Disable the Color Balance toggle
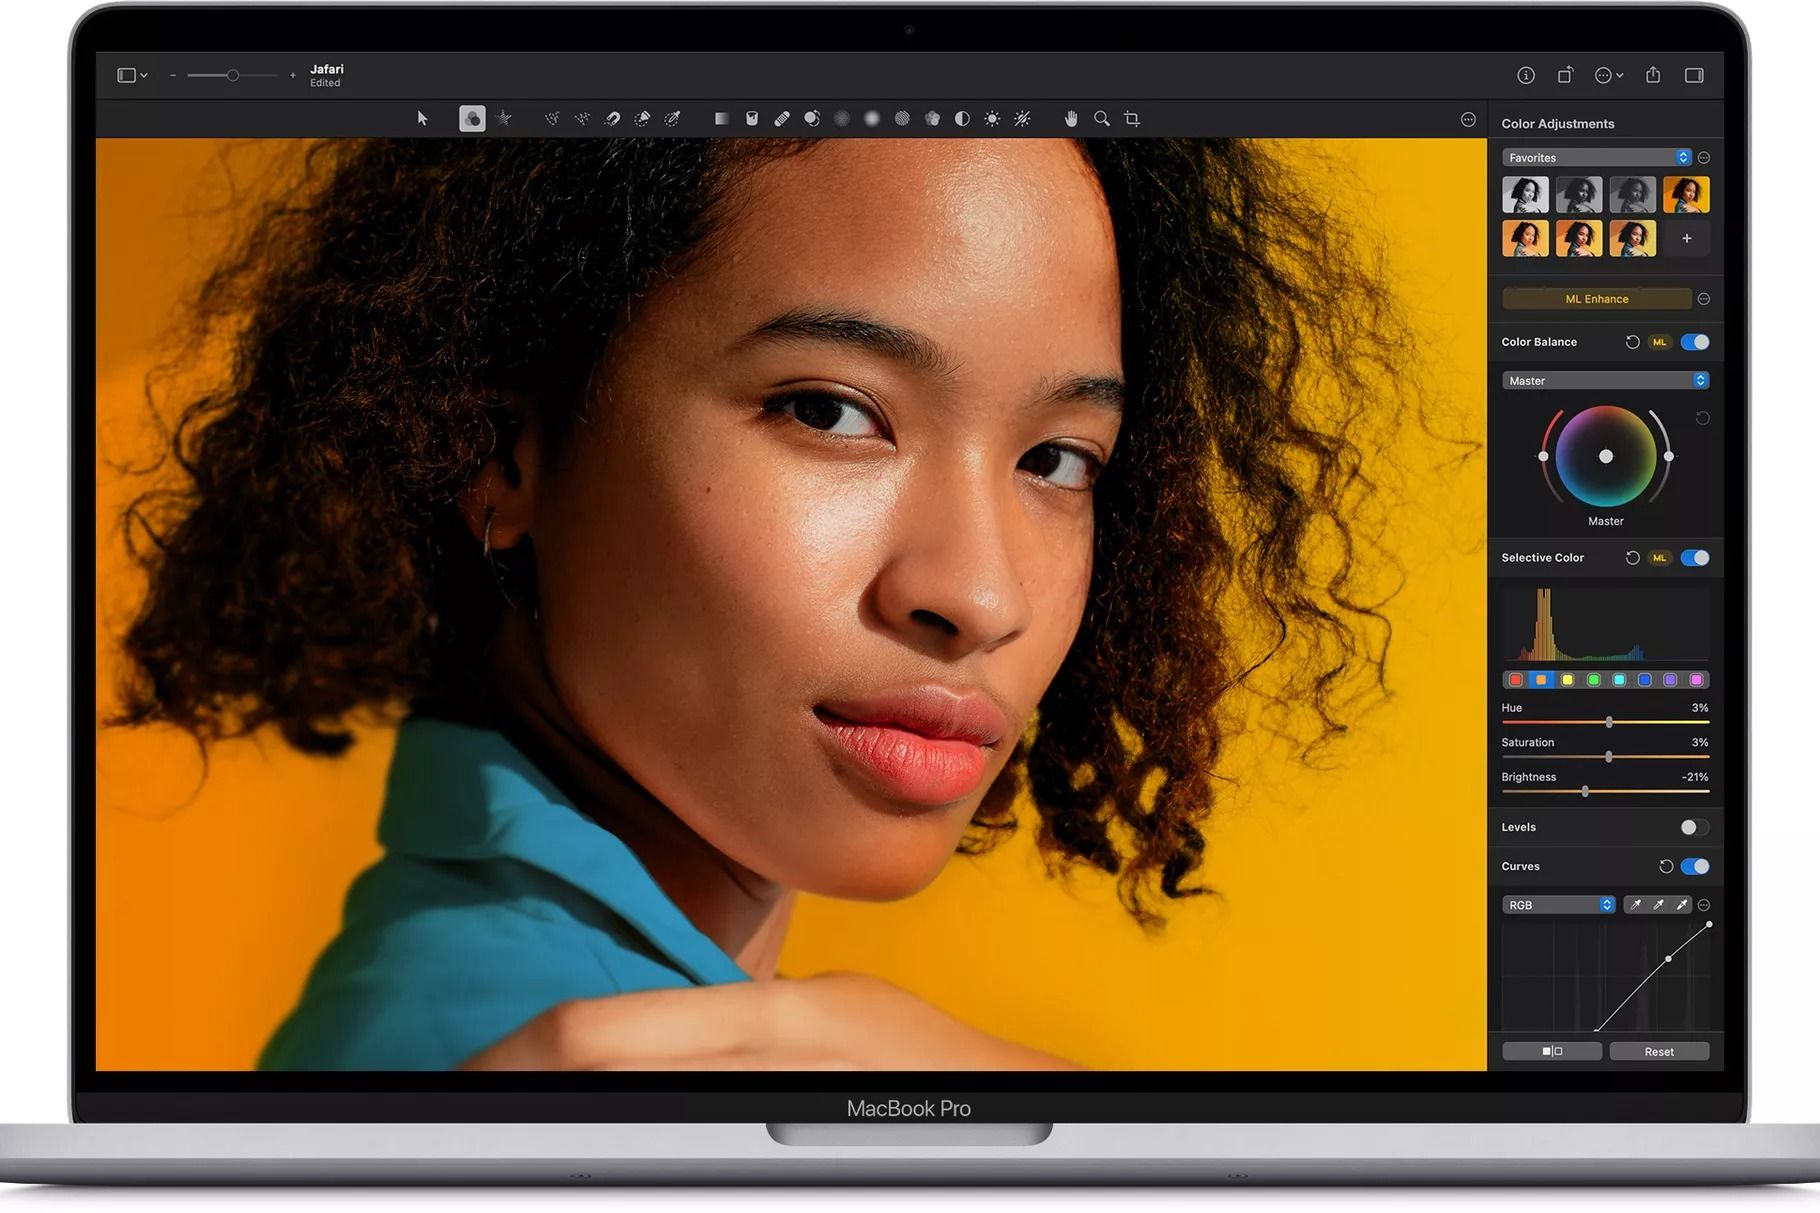 (1694, 342)
